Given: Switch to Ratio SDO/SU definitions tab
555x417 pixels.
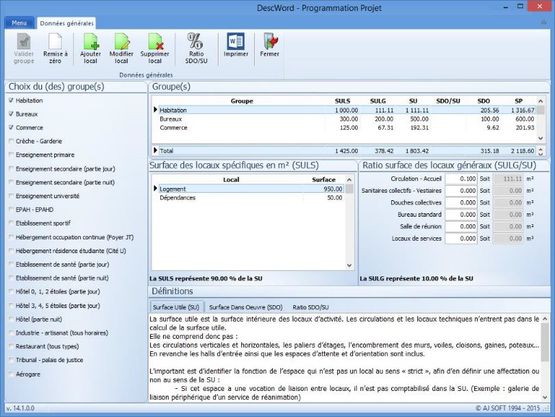Looking at the screenshot, I should (x=310, y=307).
